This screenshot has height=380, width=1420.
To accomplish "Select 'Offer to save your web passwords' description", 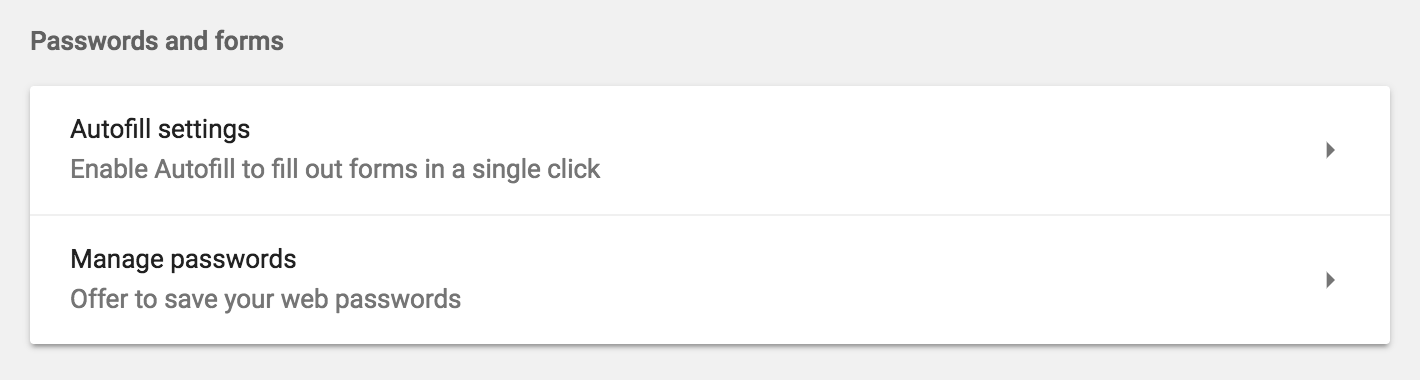I will point(265,298).
